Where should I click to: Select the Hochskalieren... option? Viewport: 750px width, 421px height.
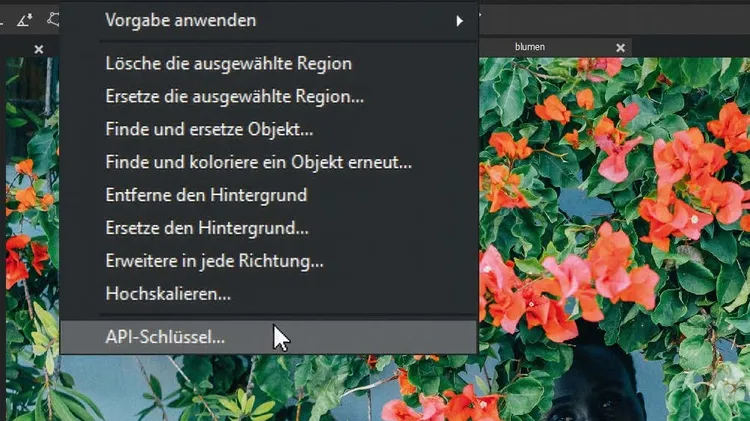pyautogui.click(x=168, y=294)
